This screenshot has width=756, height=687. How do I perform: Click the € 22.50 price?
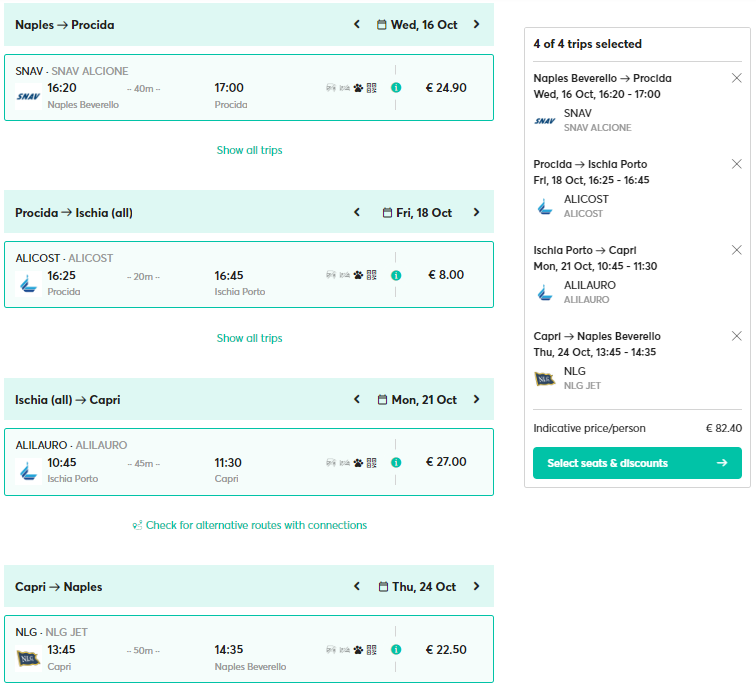pos(446,650)
